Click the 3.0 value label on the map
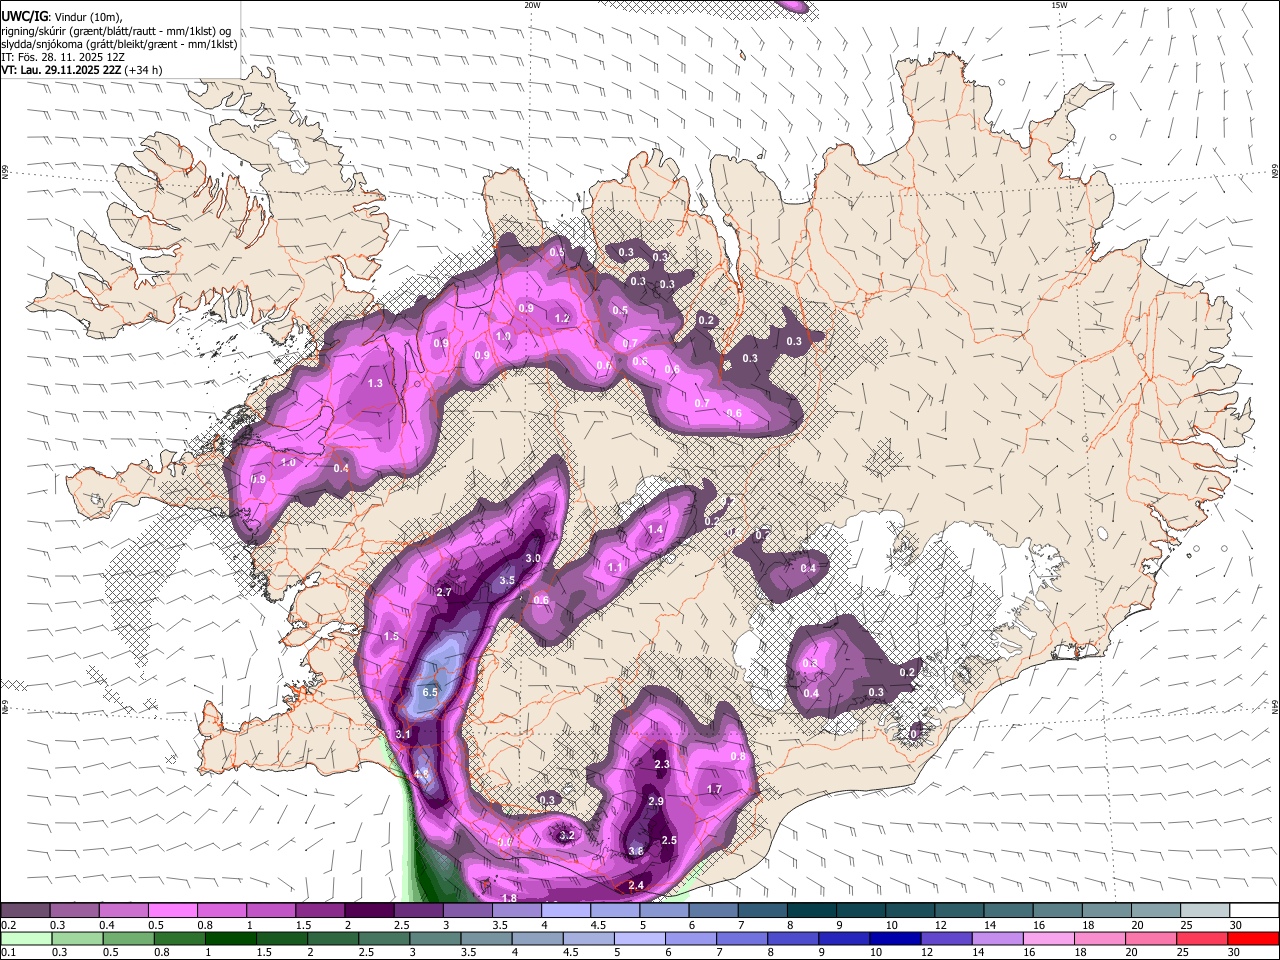 [533, 558]
